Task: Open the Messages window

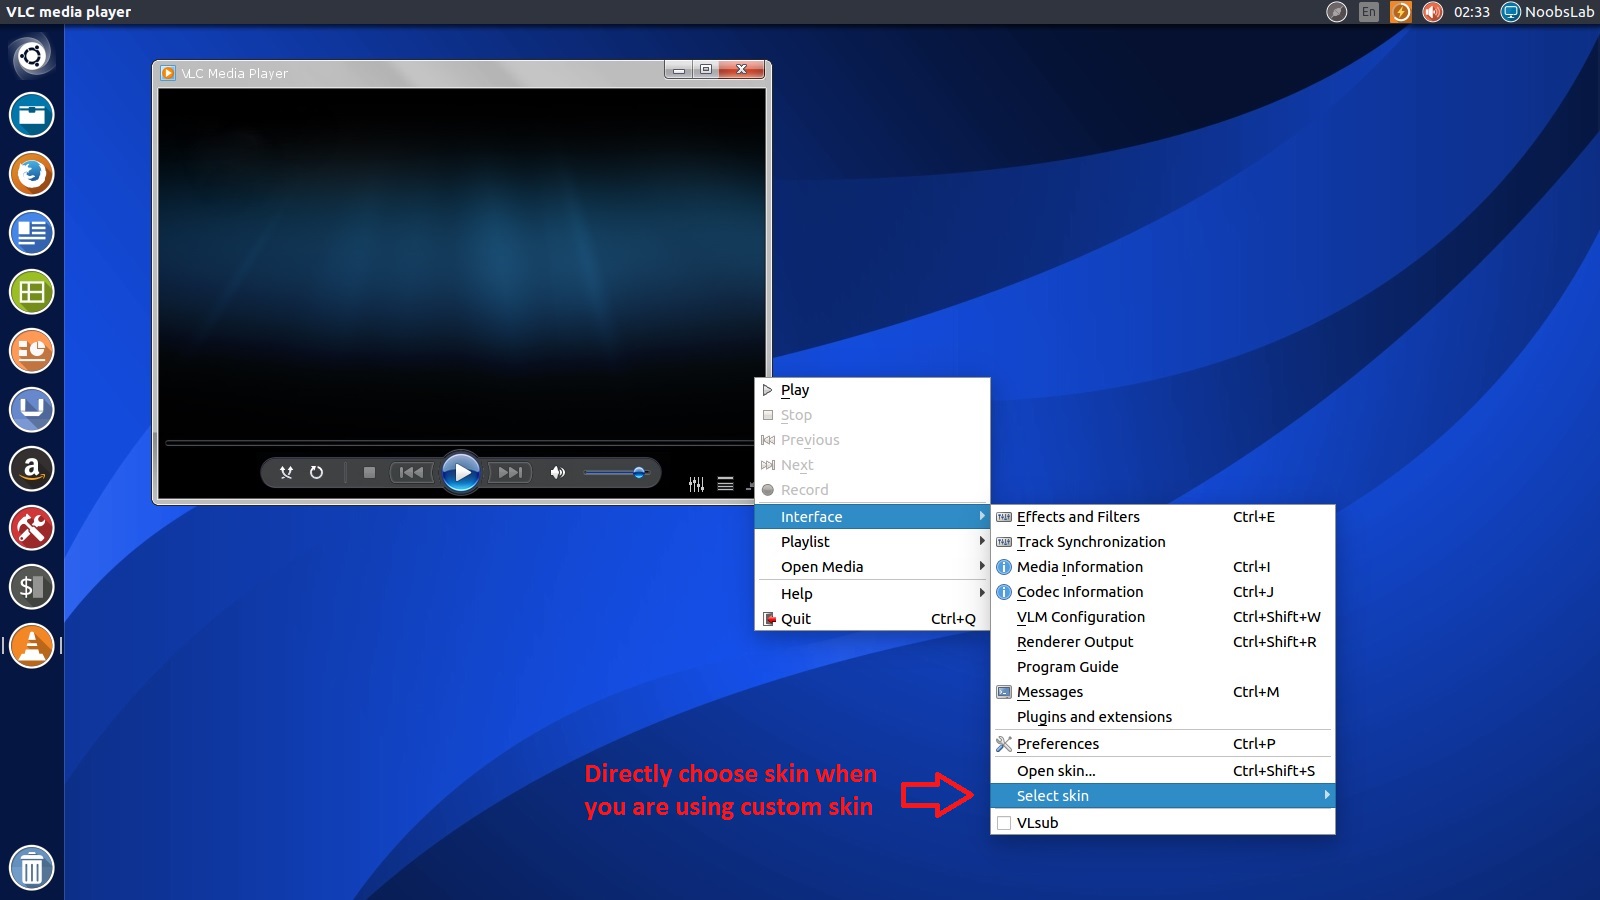Action: [1163, 692]
